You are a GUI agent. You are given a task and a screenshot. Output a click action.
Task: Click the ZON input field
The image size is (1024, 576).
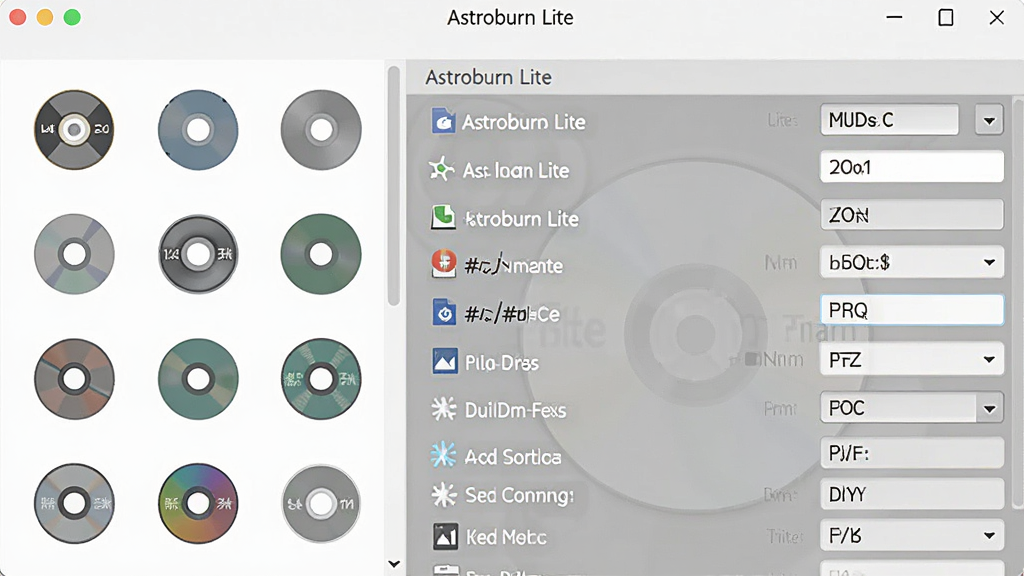[912, 215]
